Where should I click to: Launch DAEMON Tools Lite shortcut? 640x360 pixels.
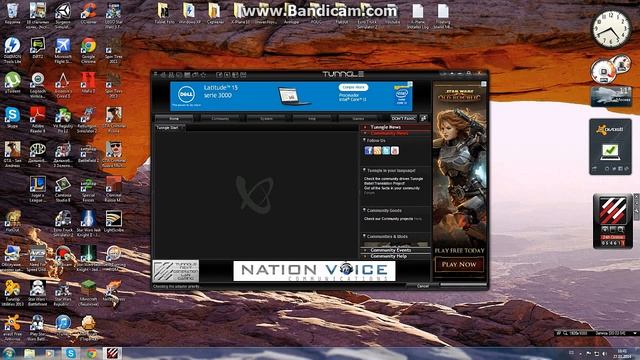[x=12, y=50]
